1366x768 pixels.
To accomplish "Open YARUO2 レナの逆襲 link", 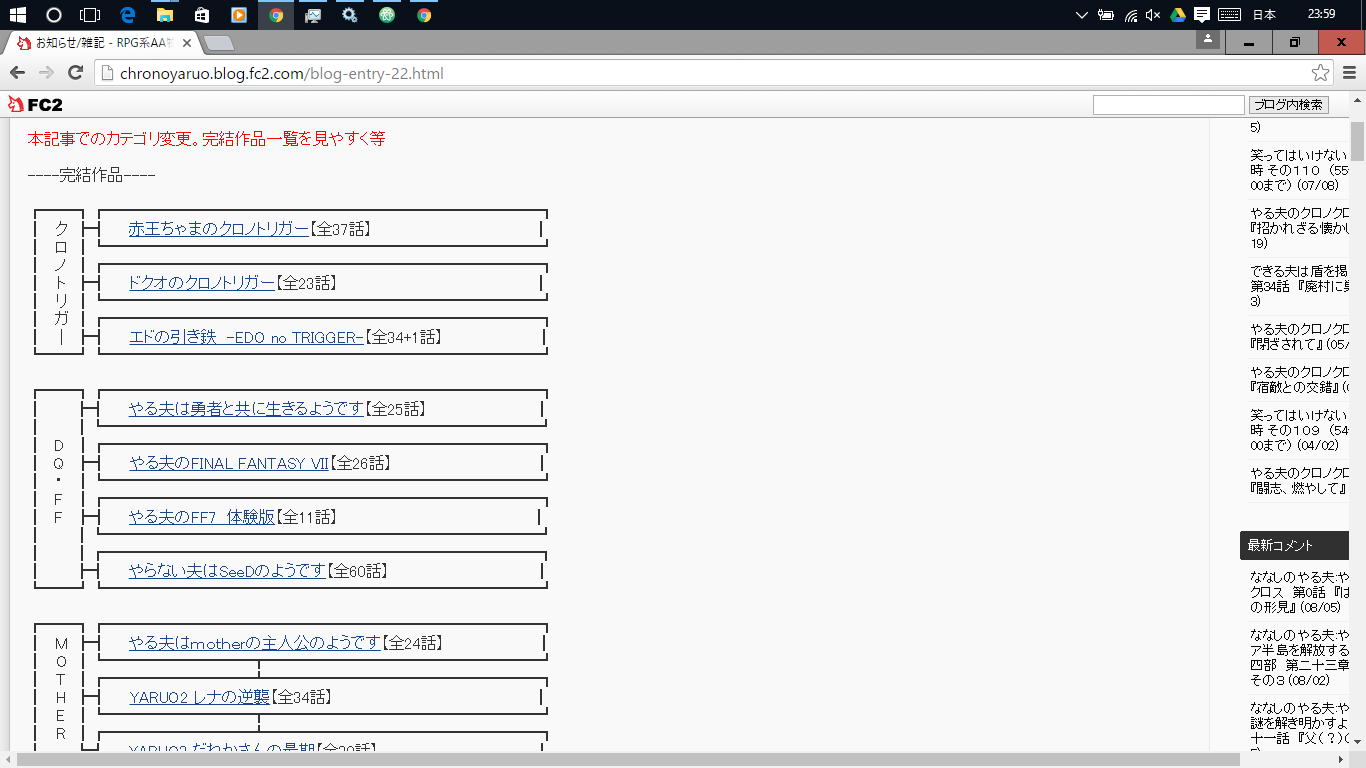I will coord(200,697).
